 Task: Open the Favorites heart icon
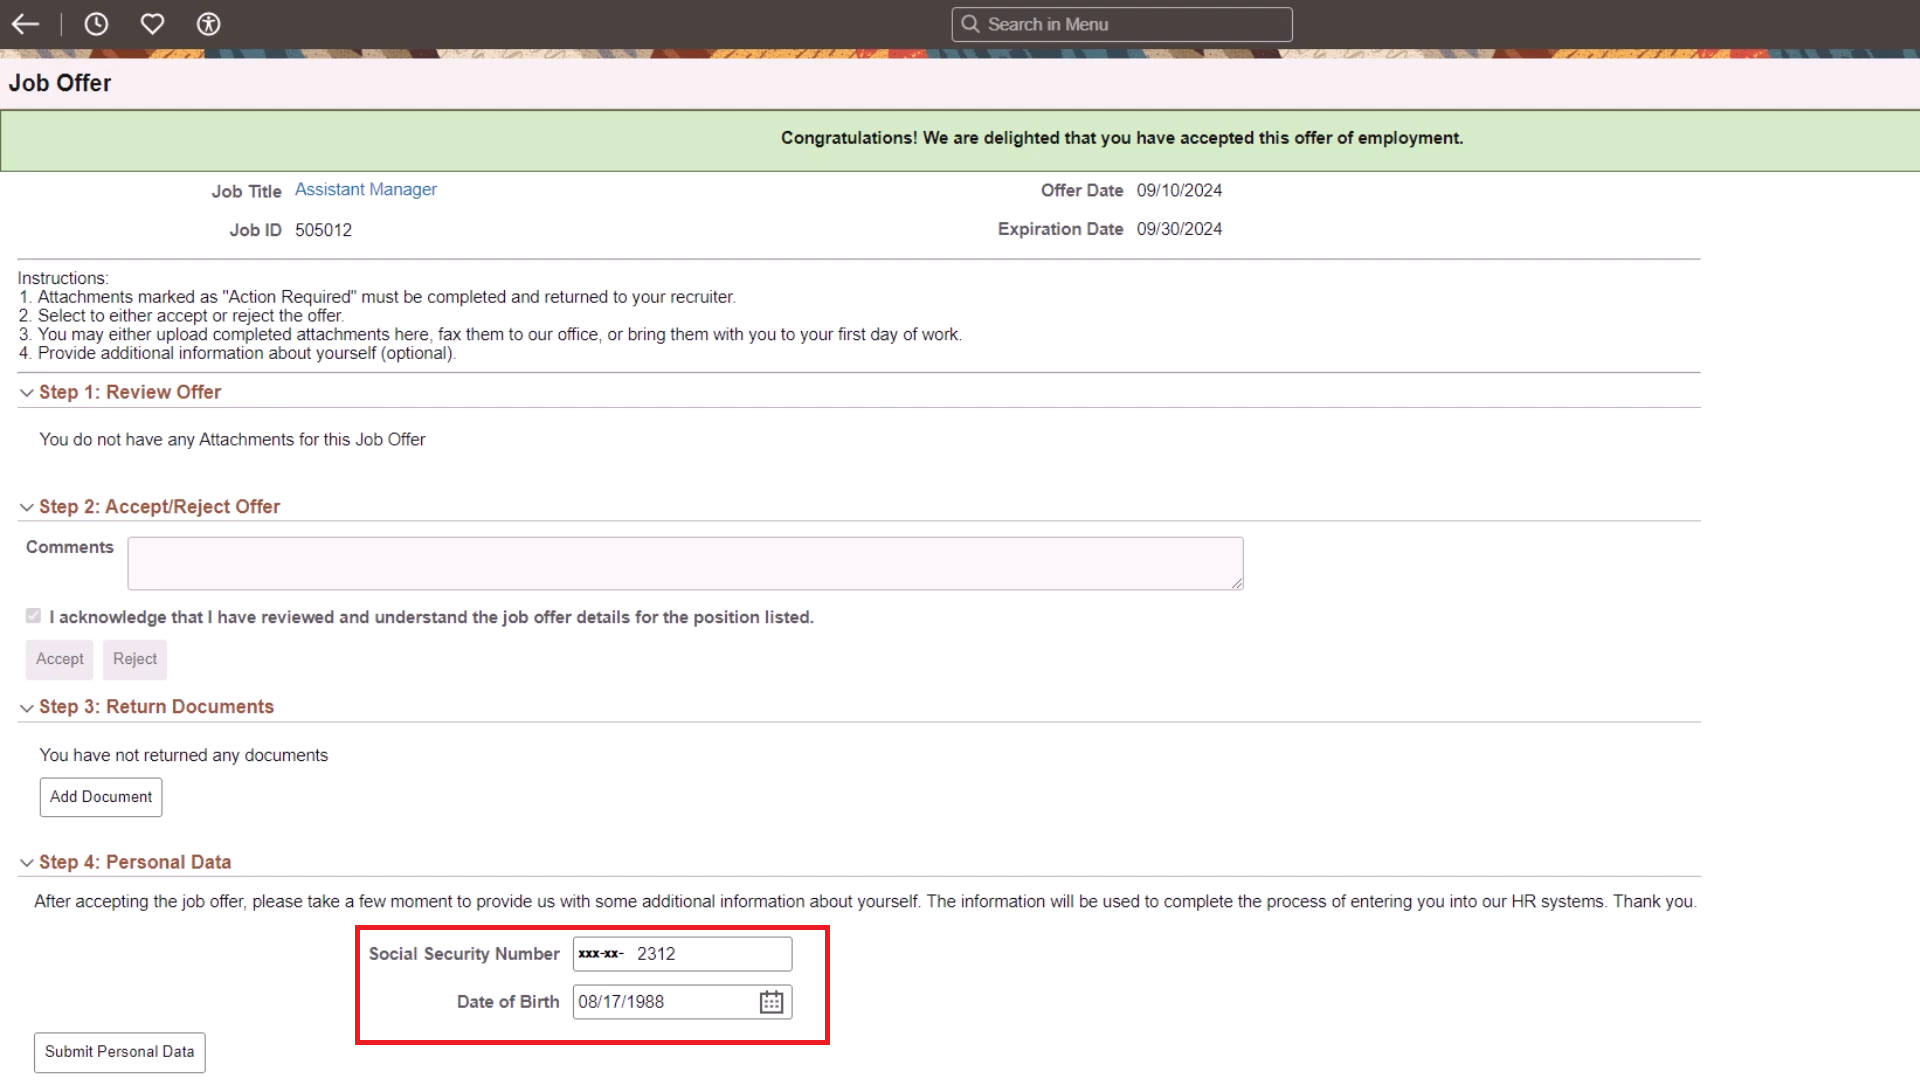point(152,24)
